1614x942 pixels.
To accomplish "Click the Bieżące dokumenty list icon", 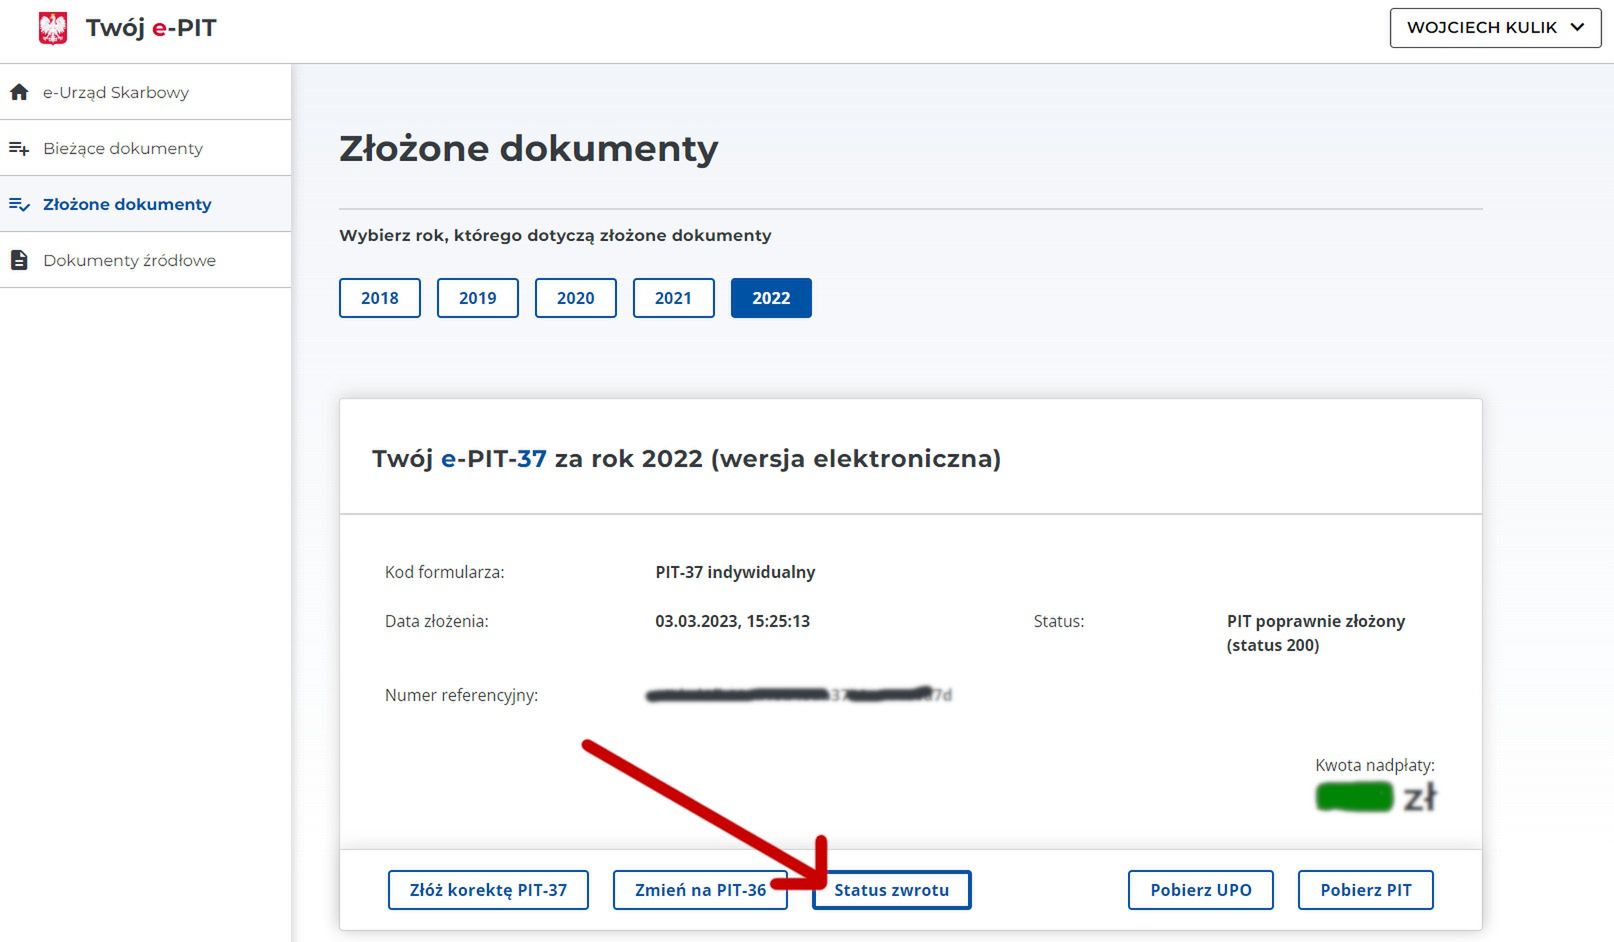I will coord(18,148).
